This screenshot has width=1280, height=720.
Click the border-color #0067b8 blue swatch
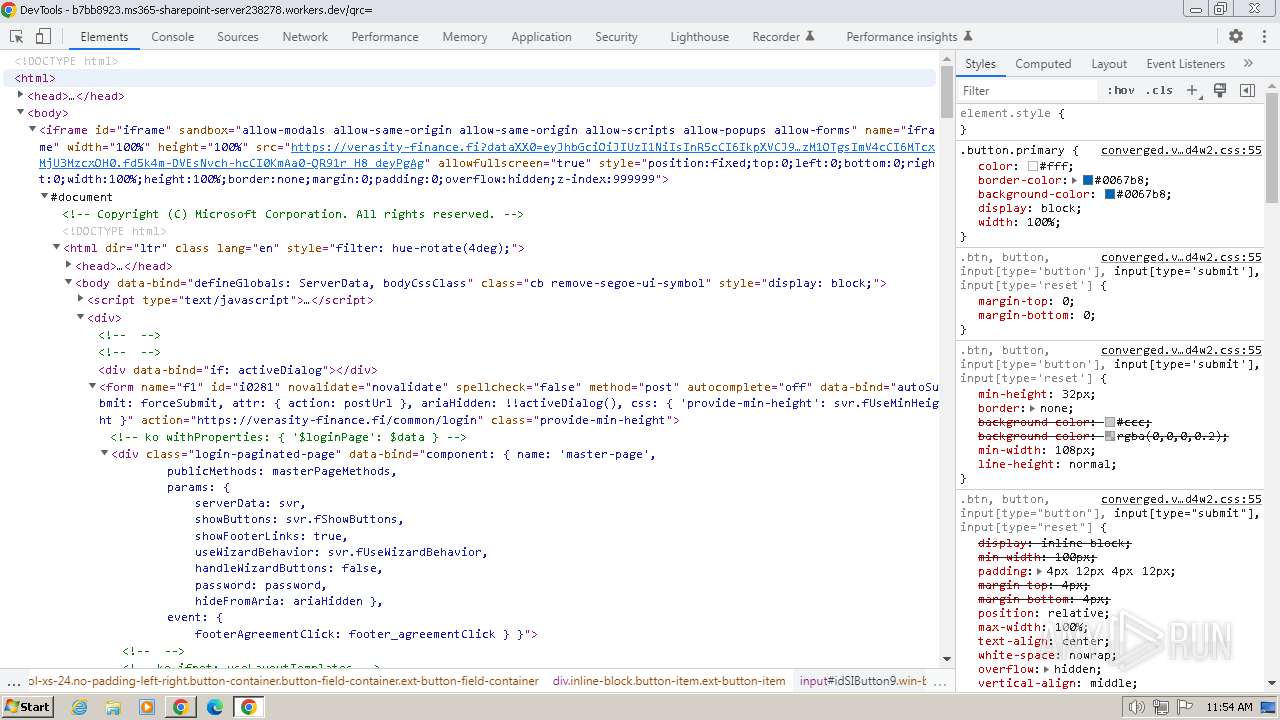1088,180
